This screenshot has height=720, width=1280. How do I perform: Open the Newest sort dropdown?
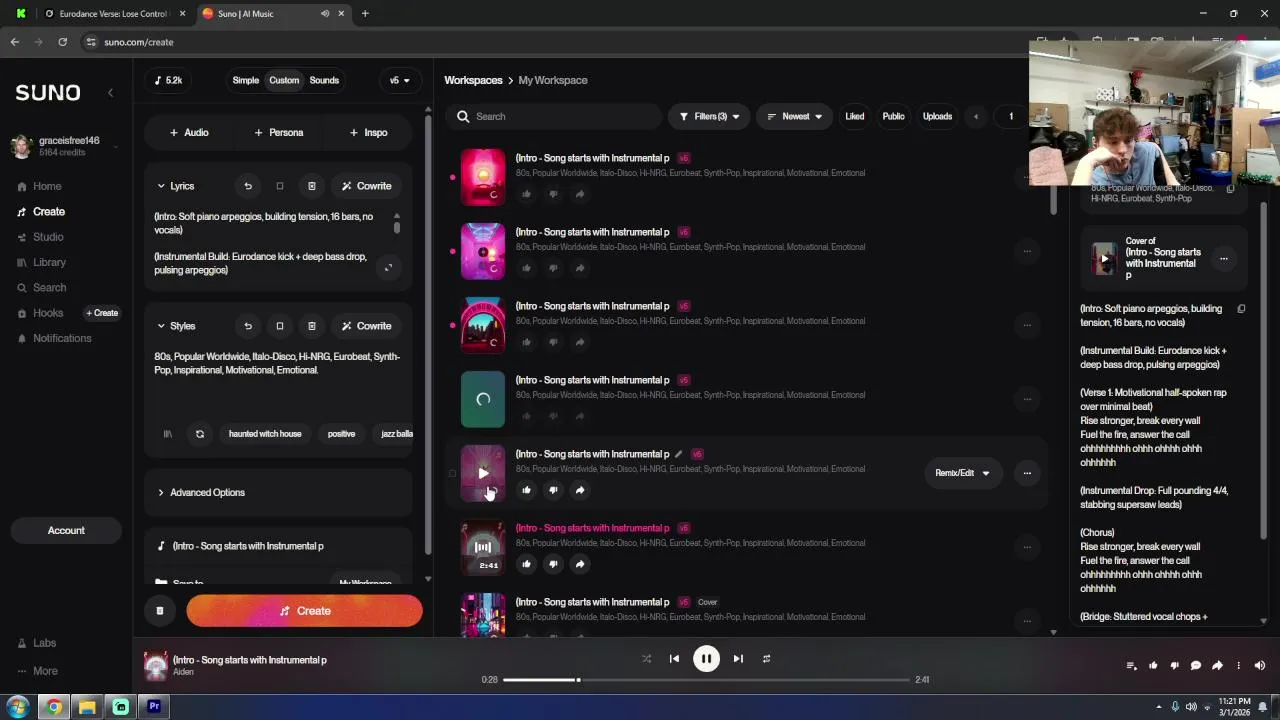pyautogui.click(x=794, y=117)
